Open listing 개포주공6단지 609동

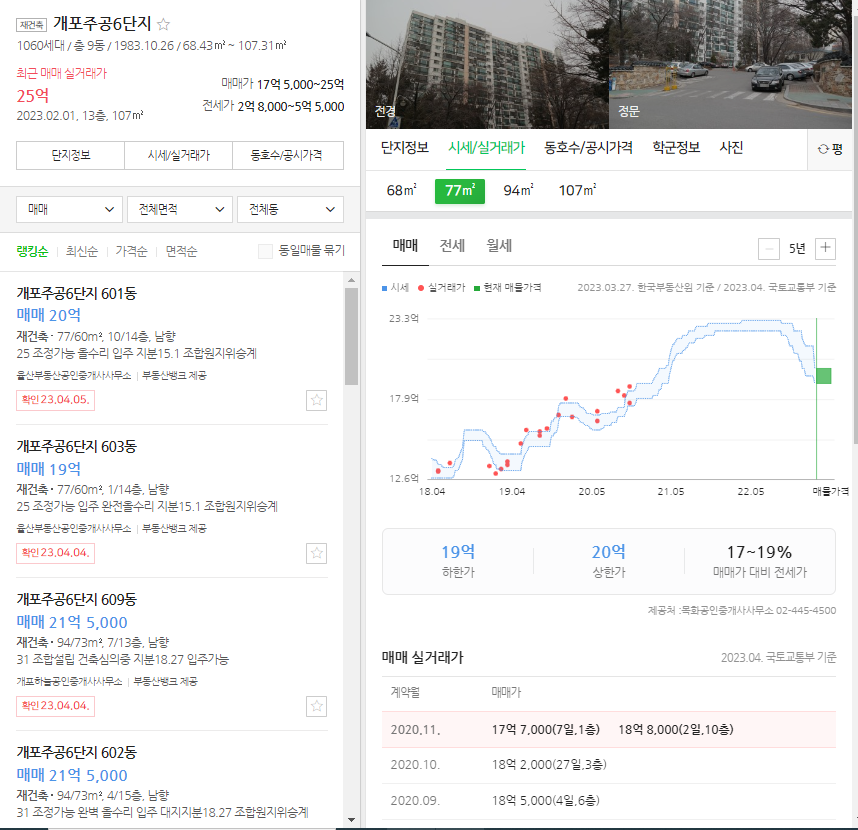77,600
